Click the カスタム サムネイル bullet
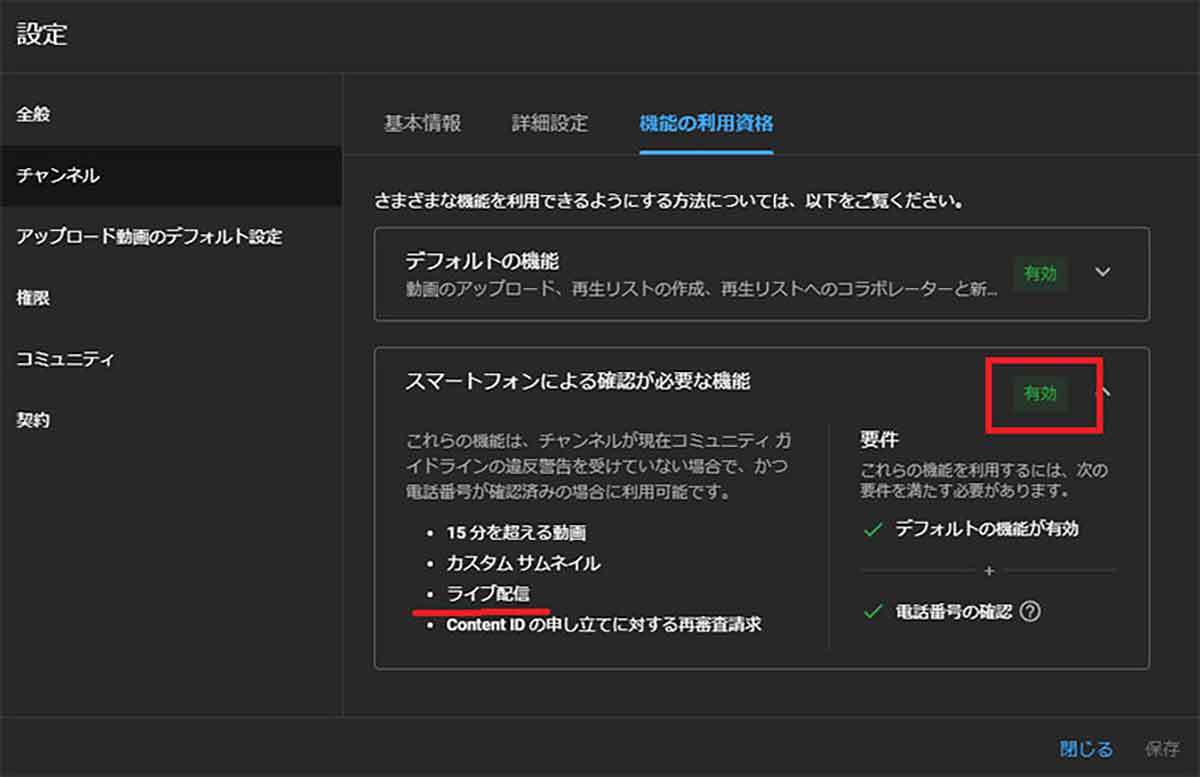 point(523,563)
